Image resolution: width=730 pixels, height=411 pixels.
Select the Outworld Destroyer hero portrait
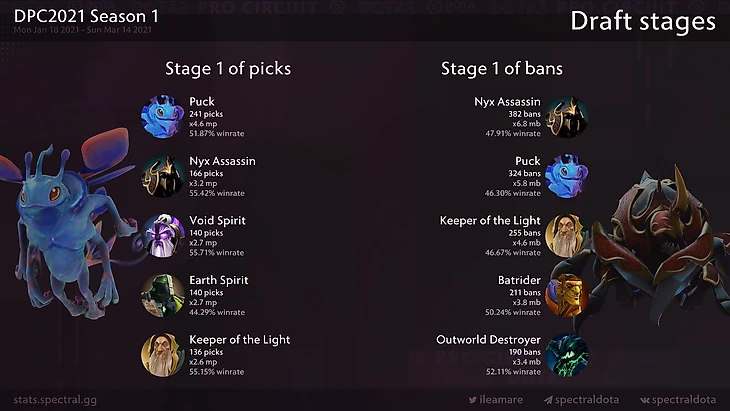coord(566,356)
